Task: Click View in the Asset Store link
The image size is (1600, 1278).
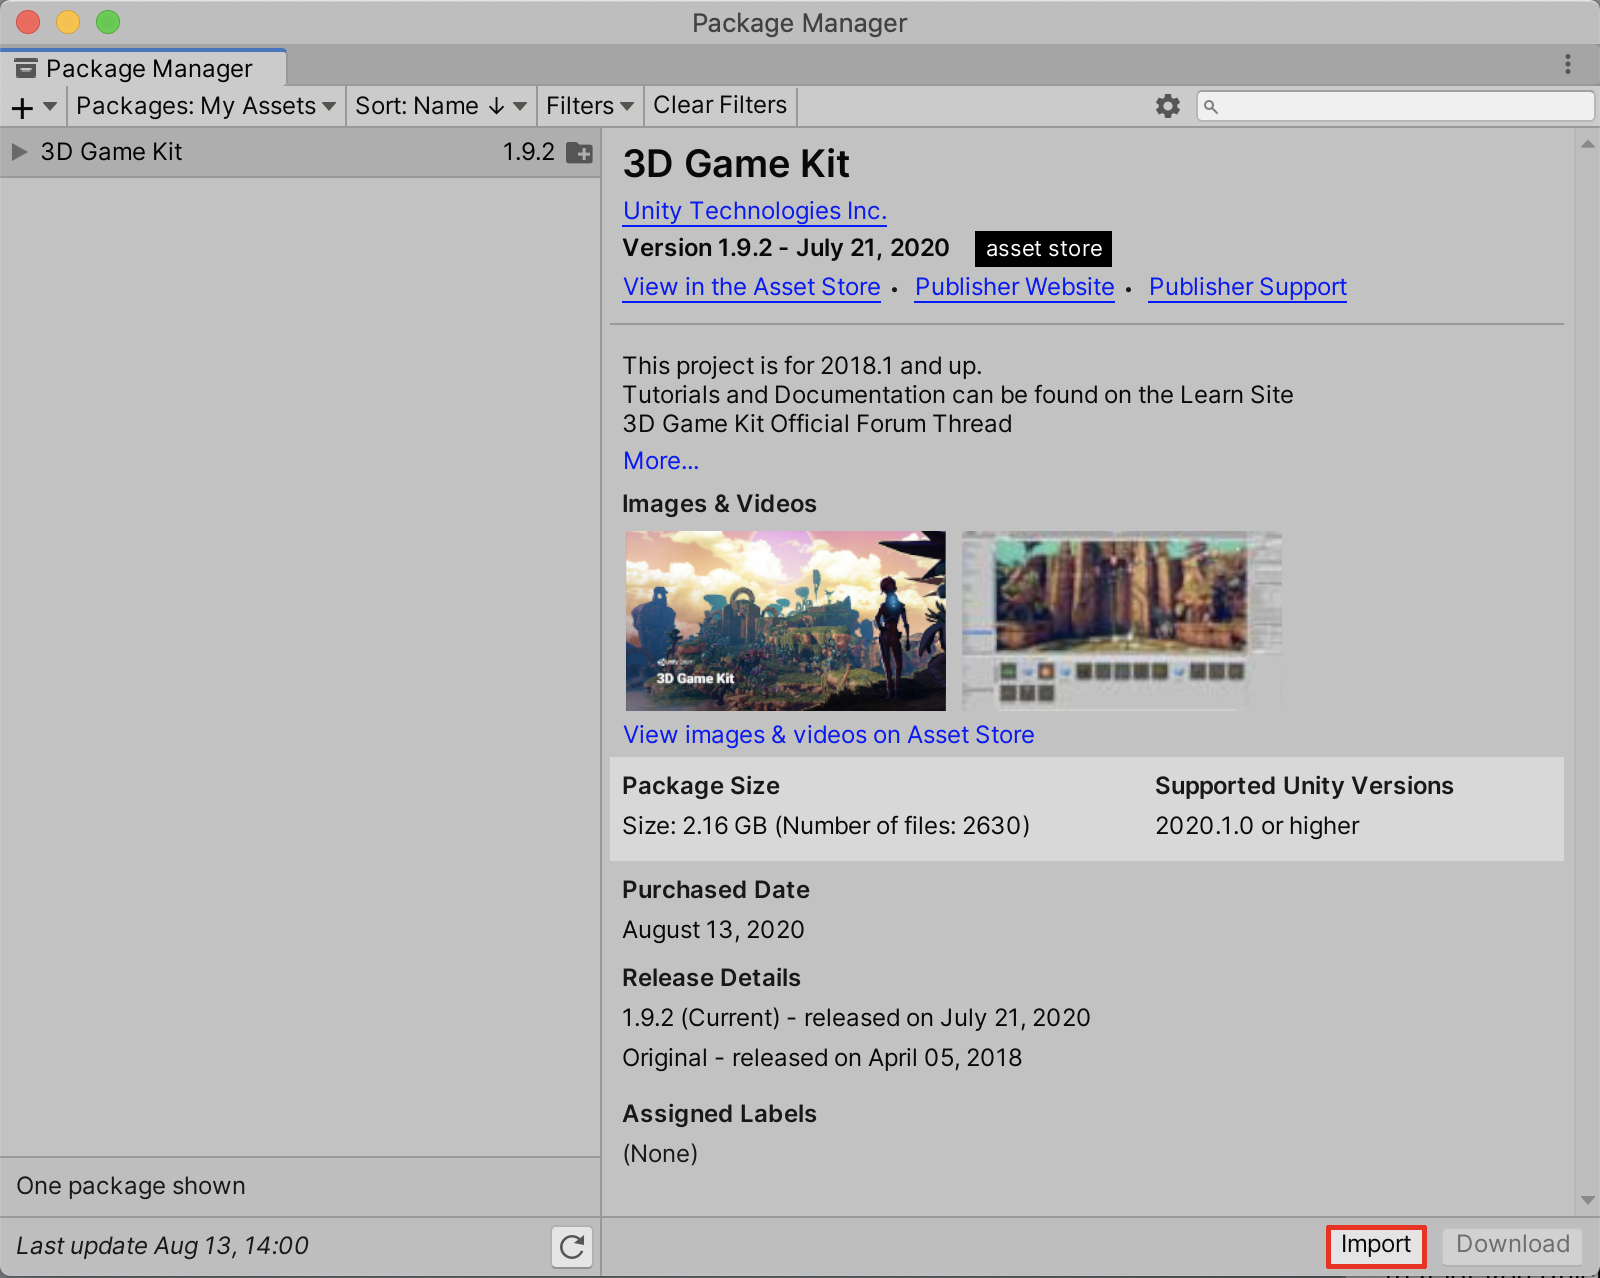Action: (751, 287)
